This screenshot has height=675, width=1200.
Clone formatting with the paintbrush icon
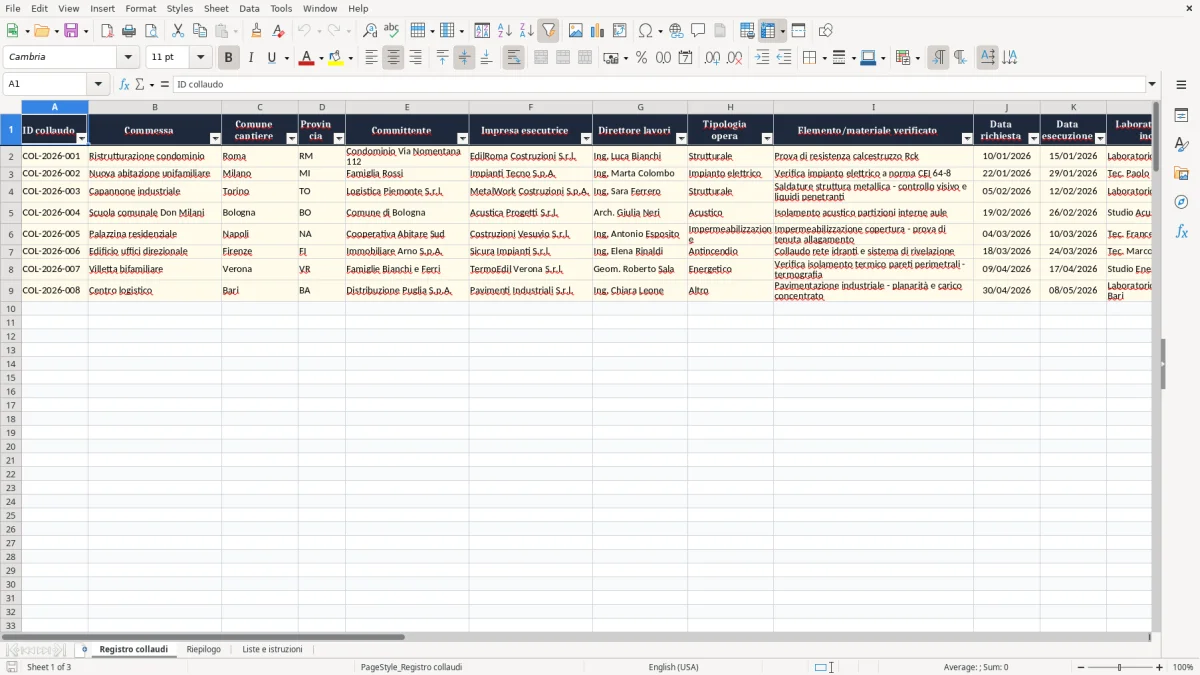tap(256, 31)
